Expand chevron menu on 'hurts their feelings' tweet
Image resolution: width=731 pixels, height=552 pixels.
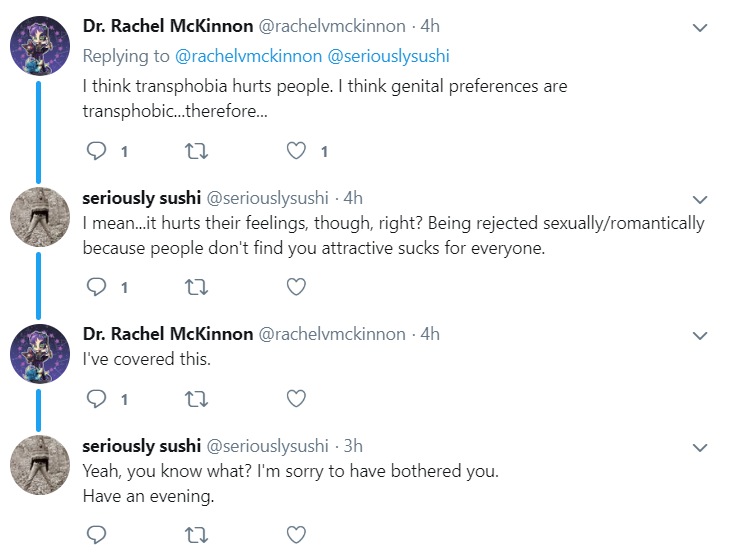[x=700, y=200]
